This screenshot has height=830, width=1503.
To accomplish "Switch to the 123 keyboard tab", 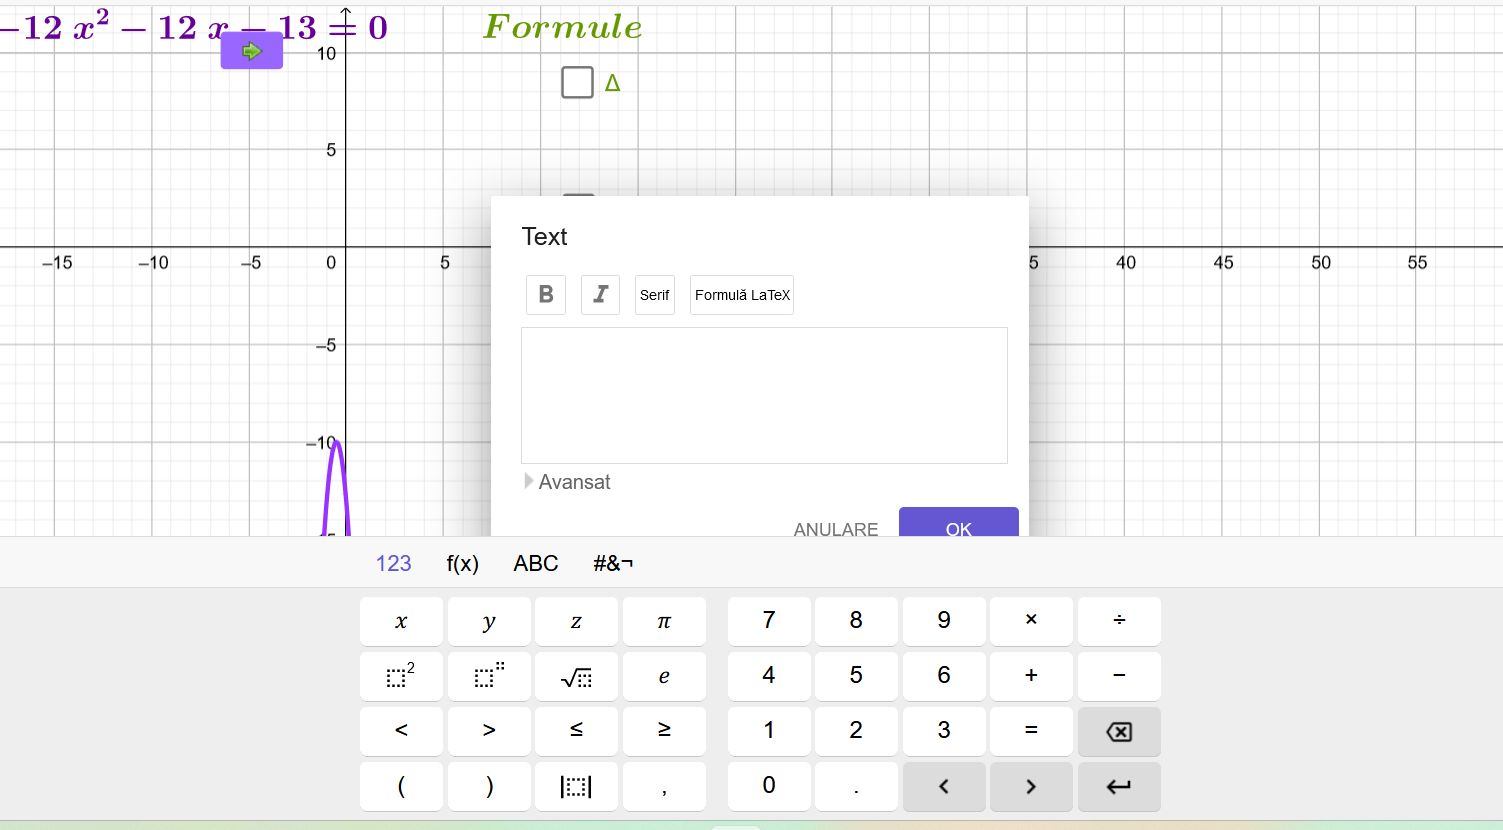I will [393, 563].
